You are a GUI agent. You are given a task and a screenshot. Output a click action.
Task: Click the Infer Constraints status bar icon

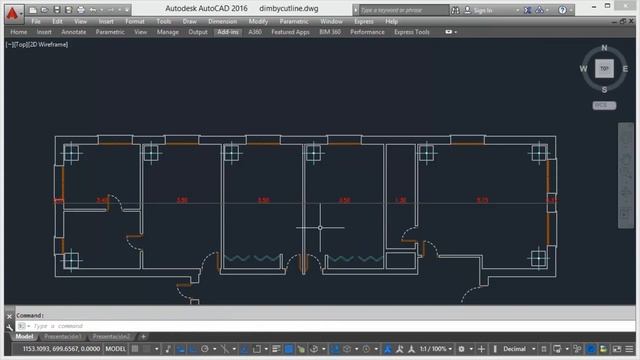coord(168,349)
